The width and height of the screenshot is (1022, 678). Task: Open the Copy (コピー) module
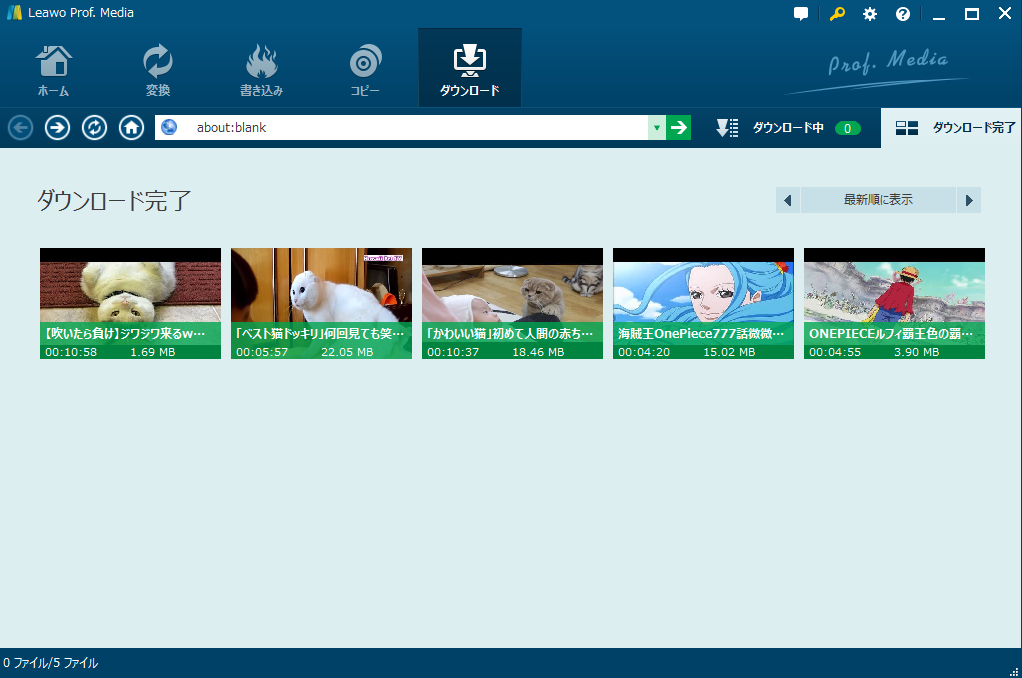(x=365, y=70)
